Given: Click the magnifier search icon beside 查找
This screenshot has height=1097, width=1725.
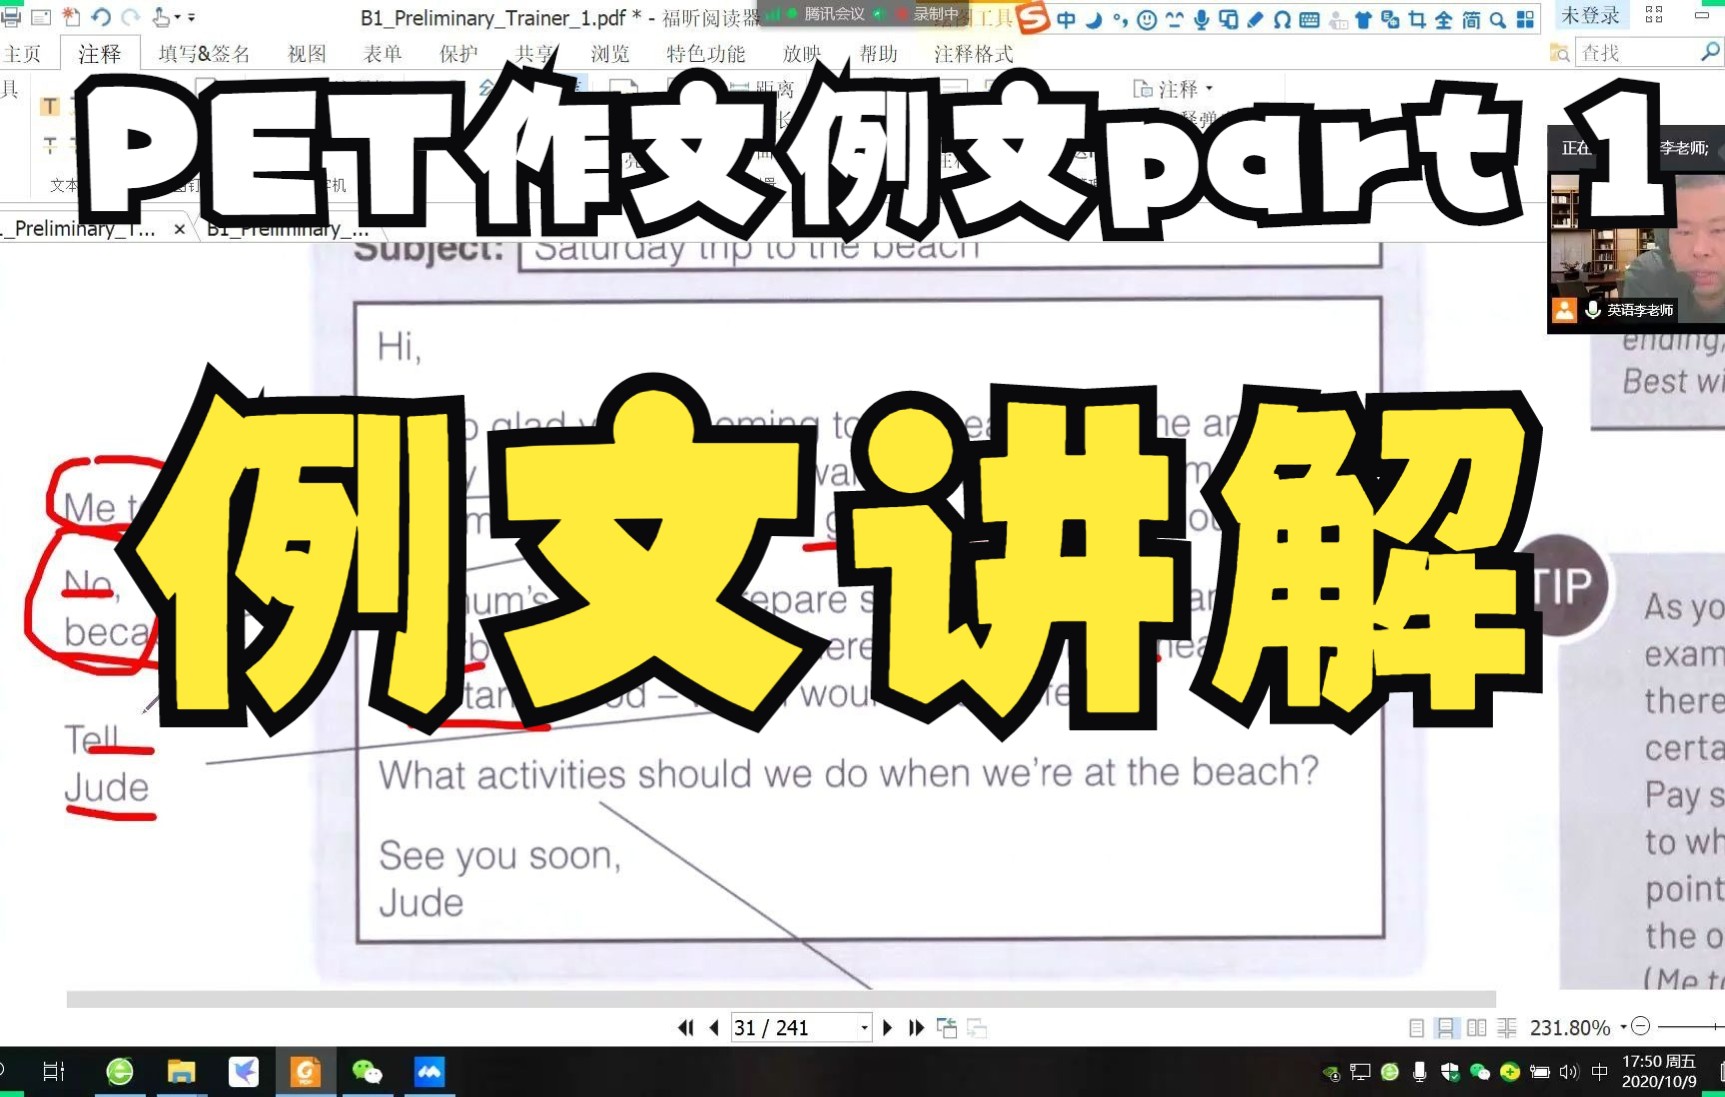Looking at the screenshot, I should pyautogui.click(x=1710, y=52).
